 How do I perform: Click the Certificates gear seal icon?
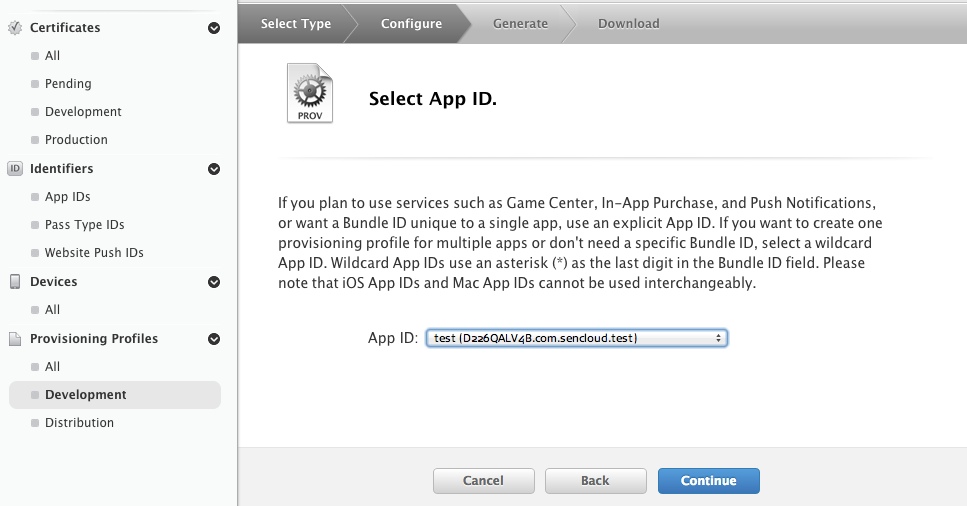pos(15,28)
